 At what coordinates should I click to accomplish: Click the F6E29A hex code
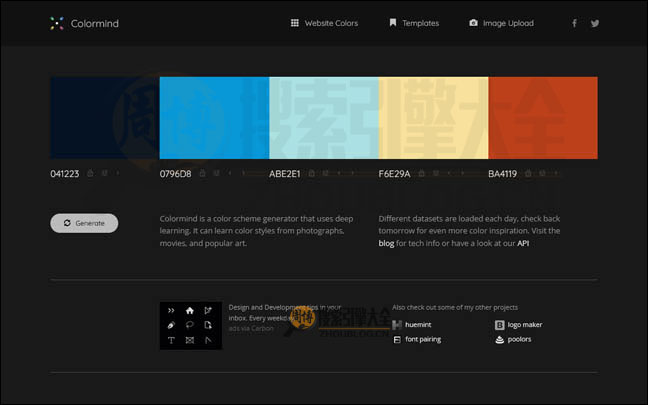click(394, 174)
